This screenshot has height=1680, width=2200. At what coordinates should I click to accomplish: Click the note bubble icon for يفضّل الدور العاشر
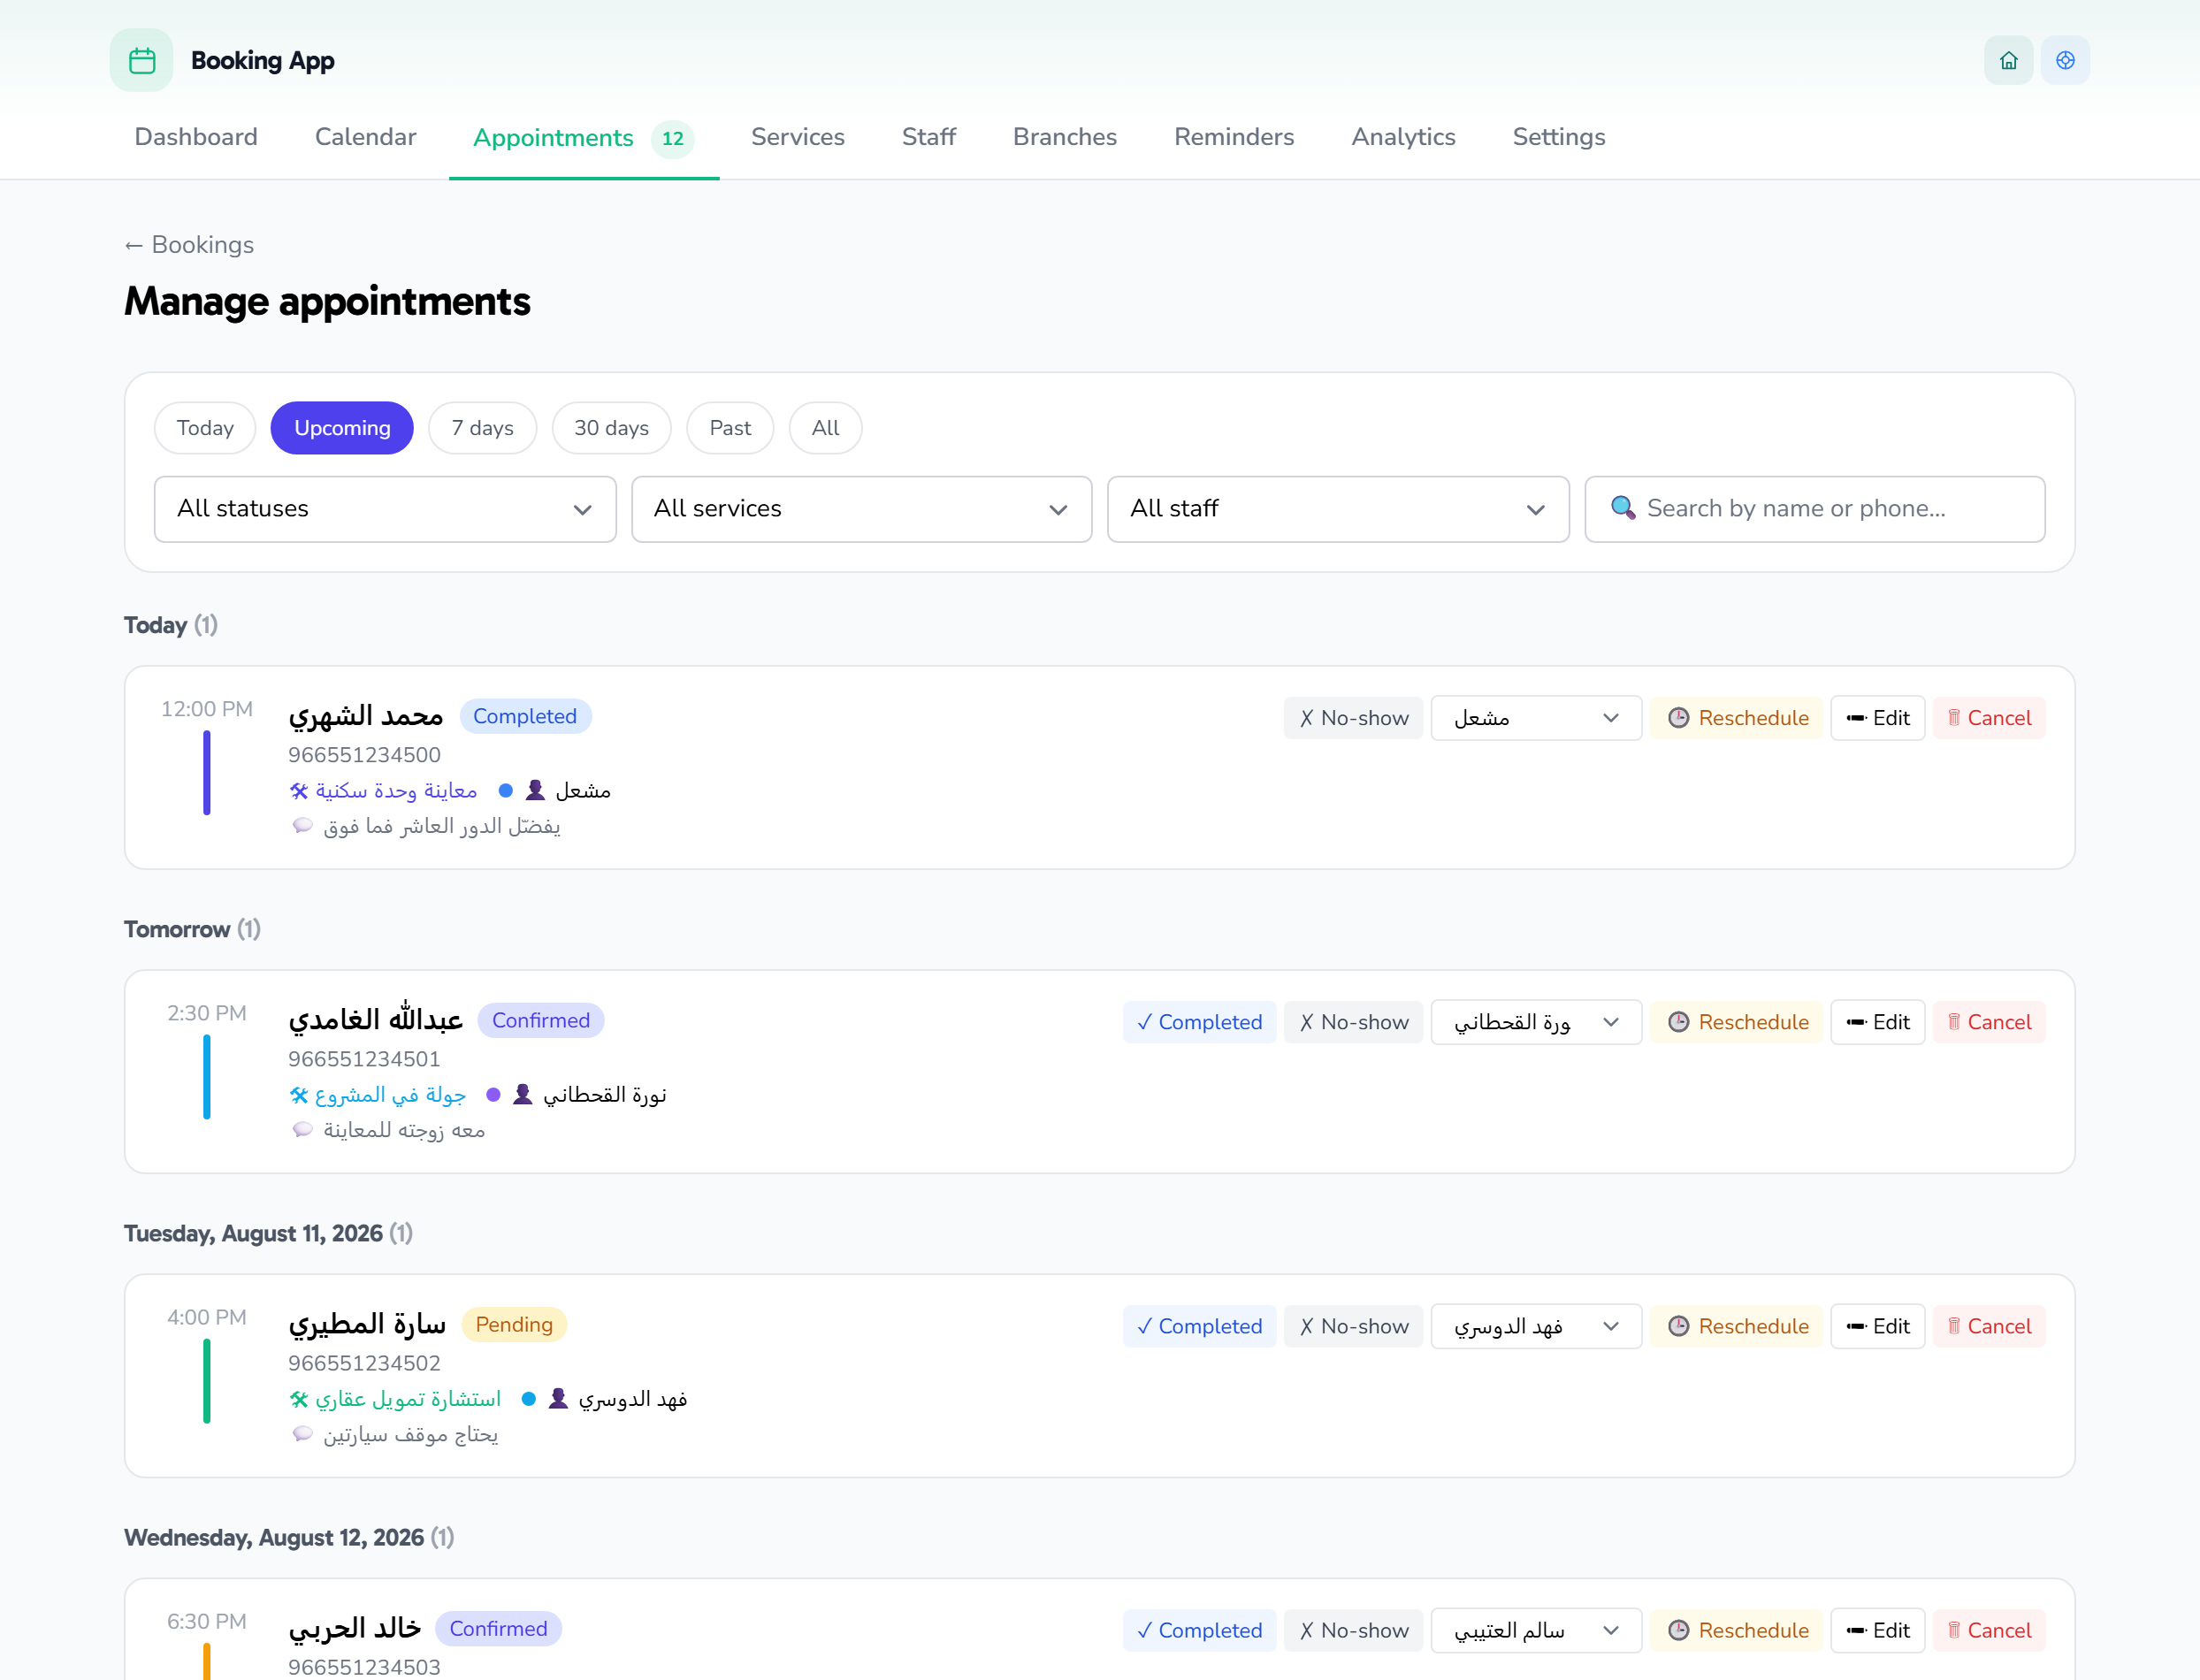coord(302,826)
